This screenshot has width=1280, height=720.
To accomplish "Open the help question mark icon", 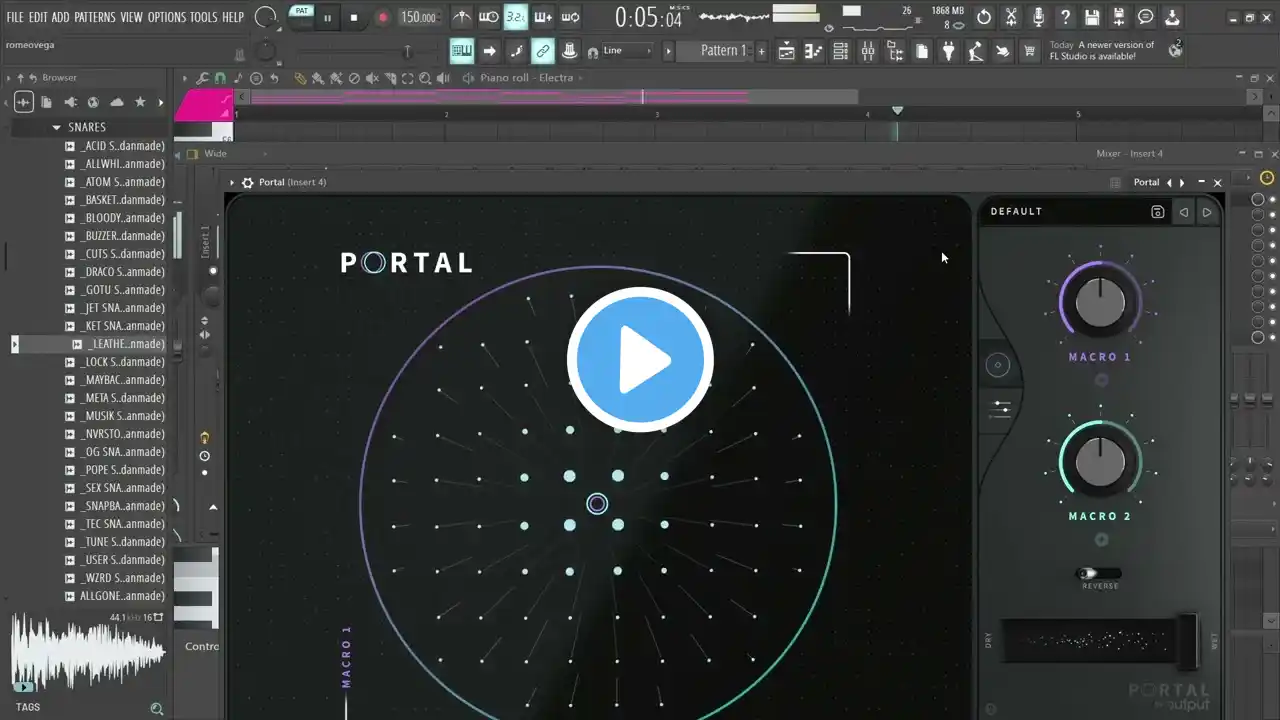I will [1065, 17].
